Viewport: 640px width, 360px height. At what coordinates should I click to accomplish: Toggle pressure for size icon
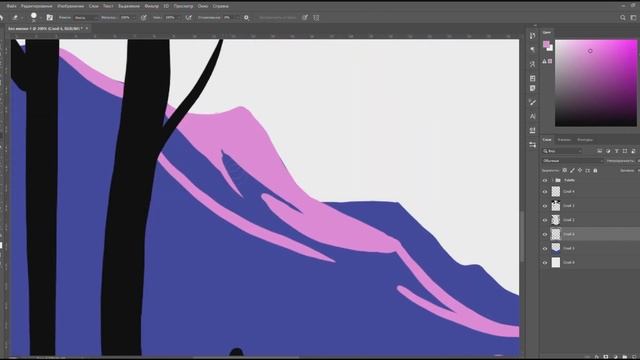305,18
